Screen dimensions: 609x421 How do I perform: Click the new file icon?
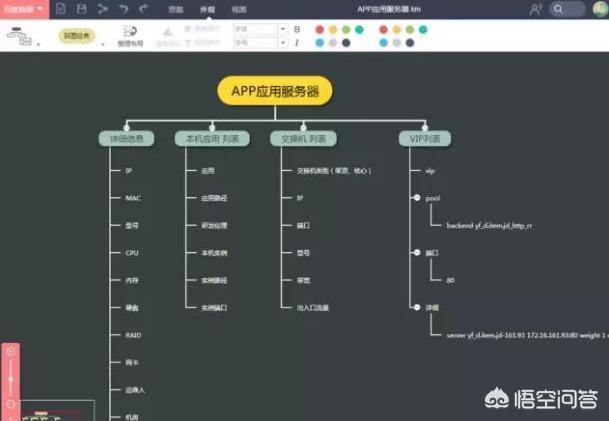point(61,8)
